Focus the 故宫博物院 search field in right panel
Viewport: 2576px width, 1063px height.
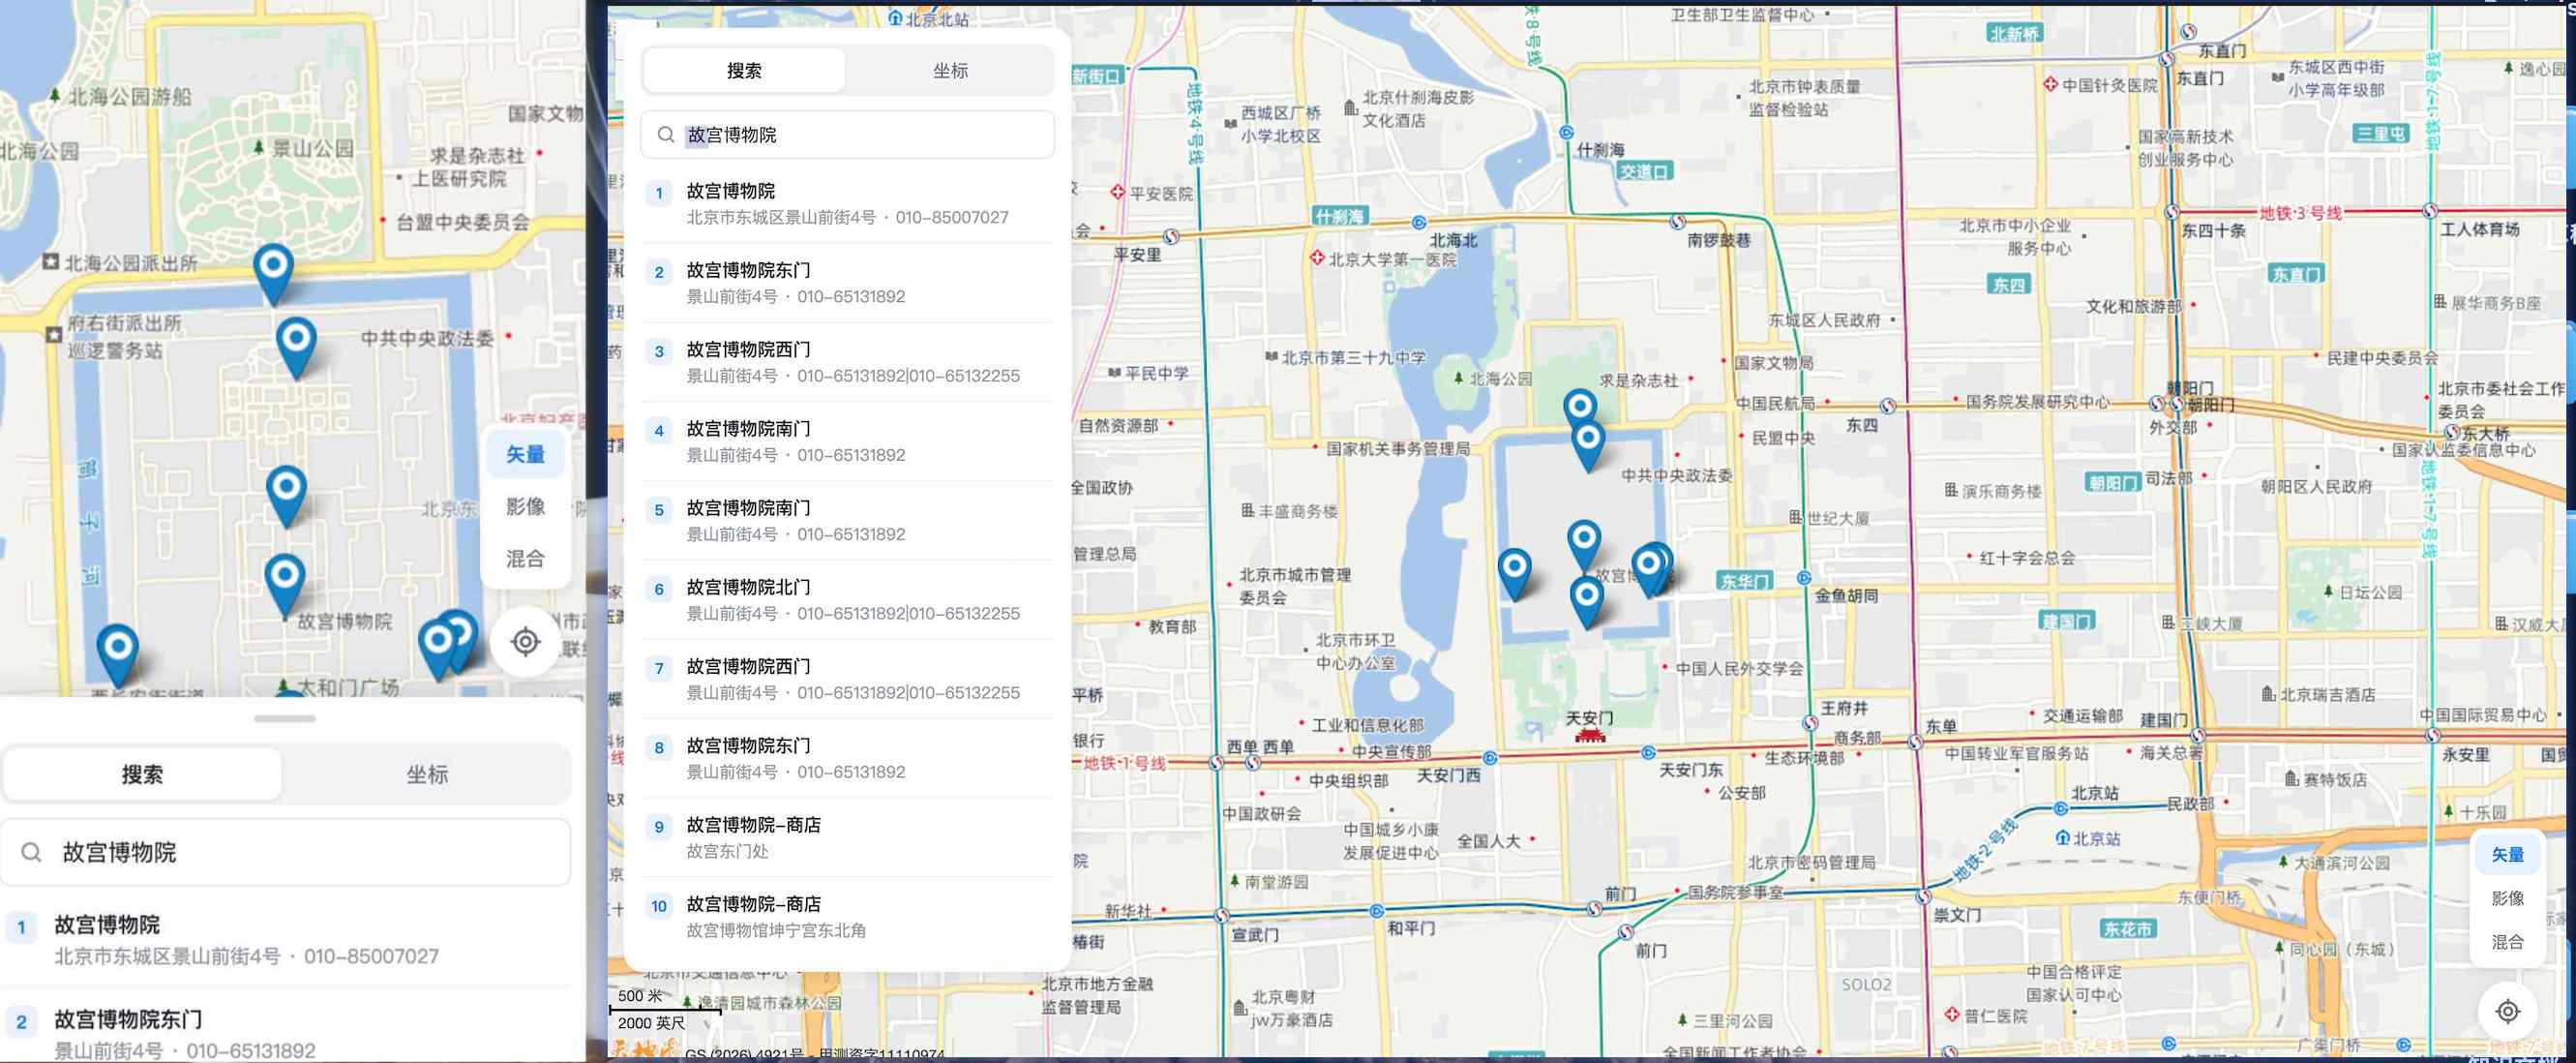pos(847,135)
